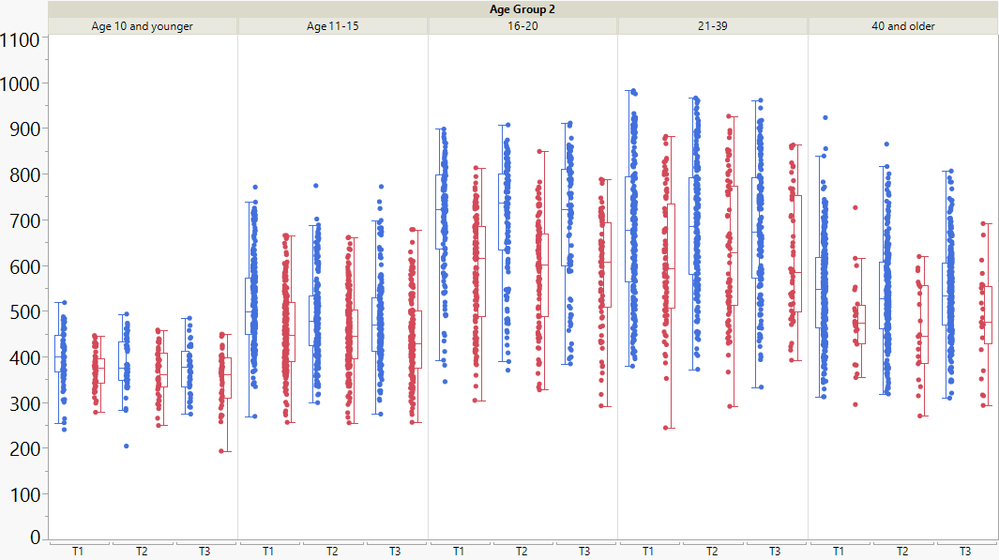Click the 300 y-axis label
The width and height of the screenshot is (999, 560).
(x=25, y=403)
